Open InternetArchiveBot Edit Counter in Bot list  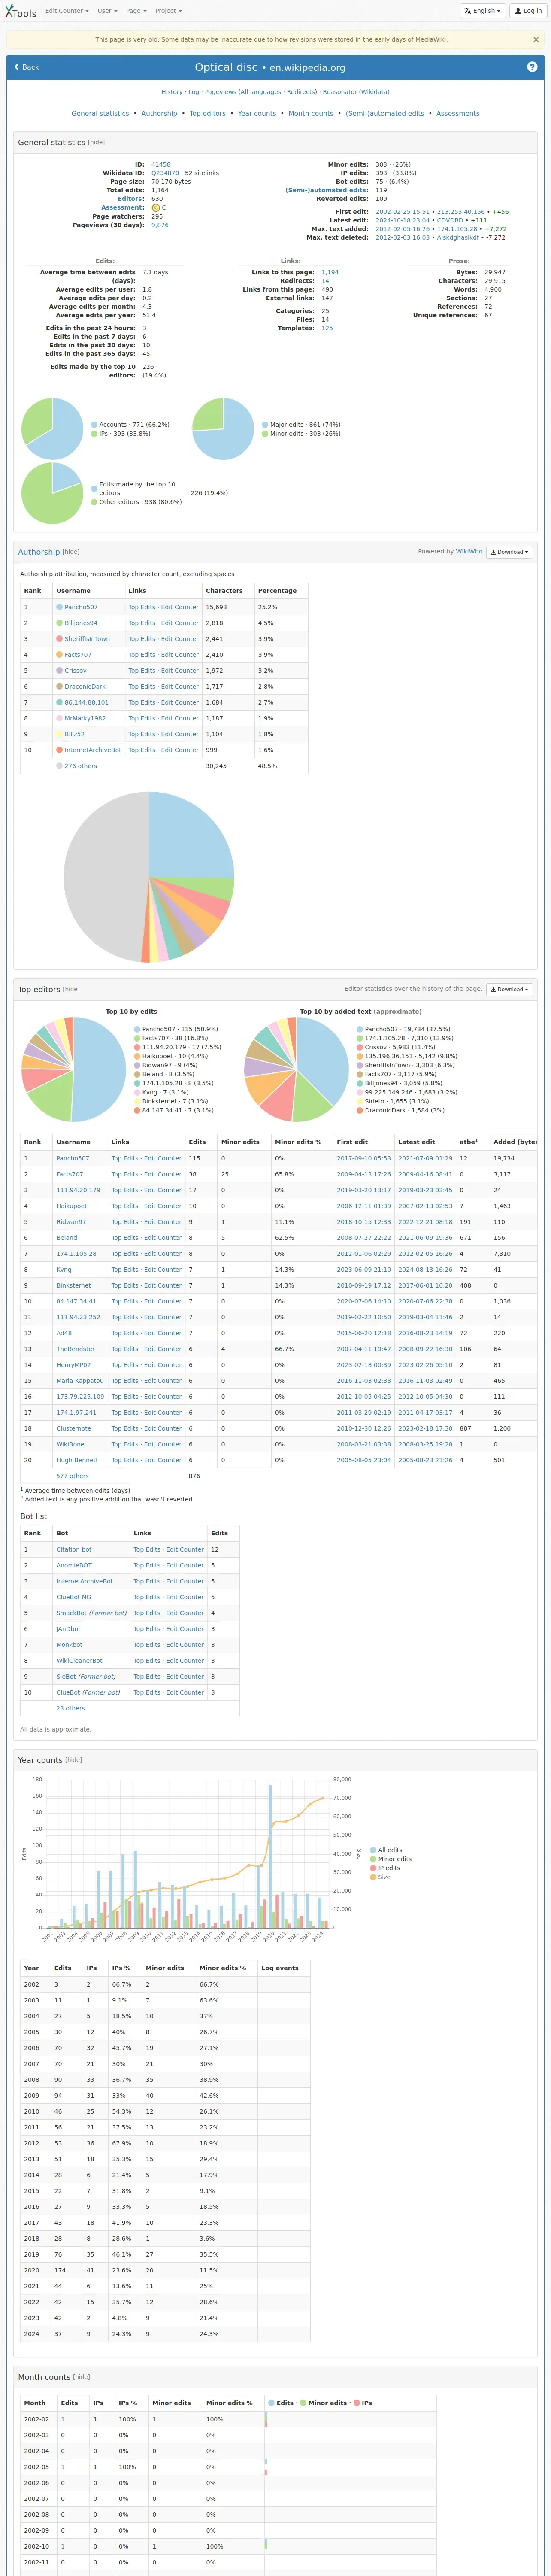pos(185,1581)
